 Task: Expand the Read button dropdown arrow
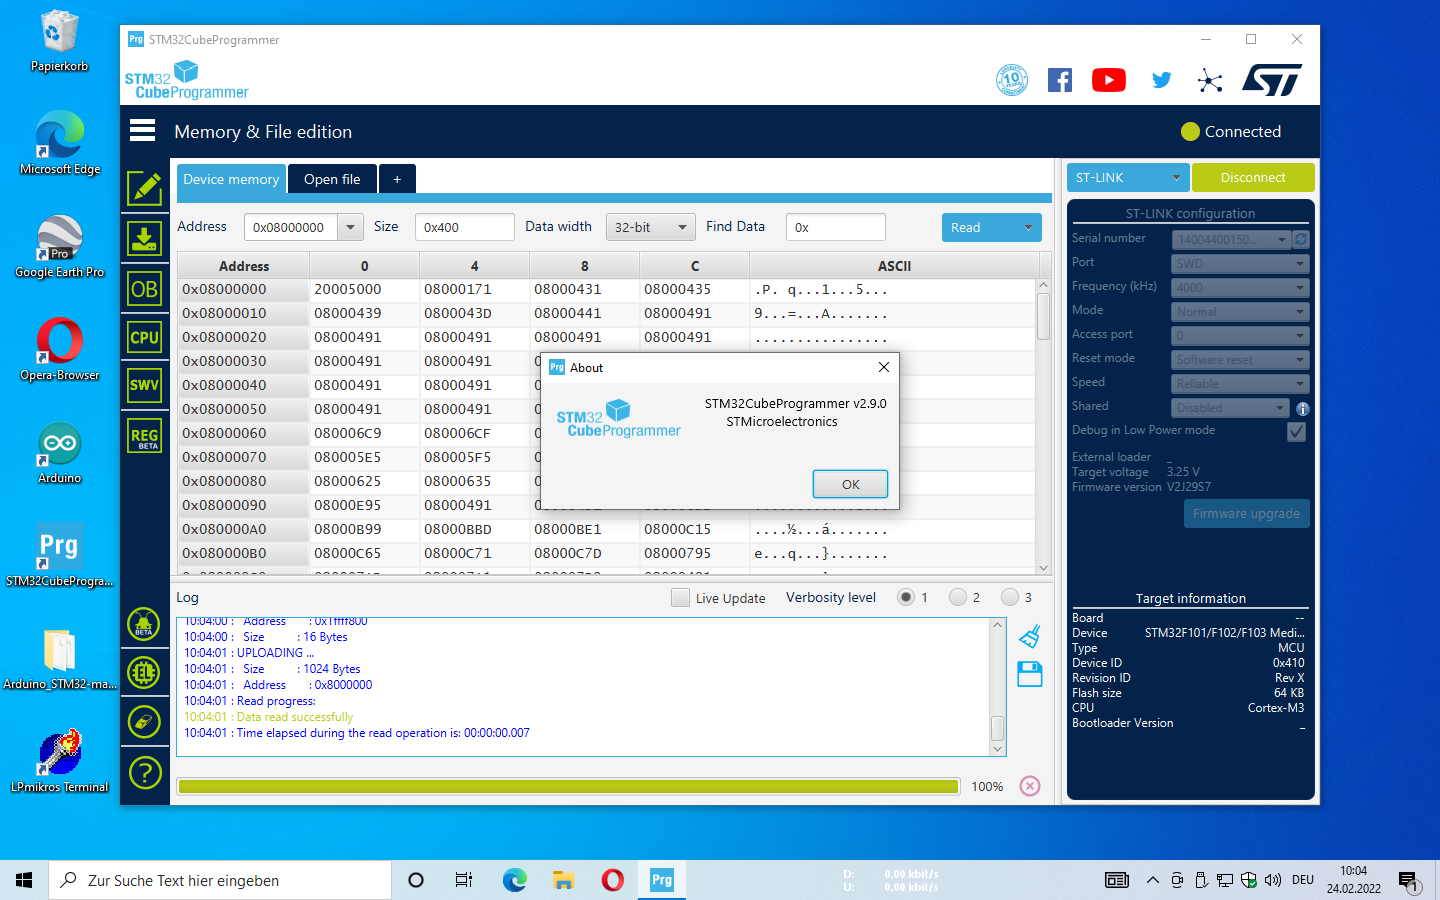coord(1028,227)
